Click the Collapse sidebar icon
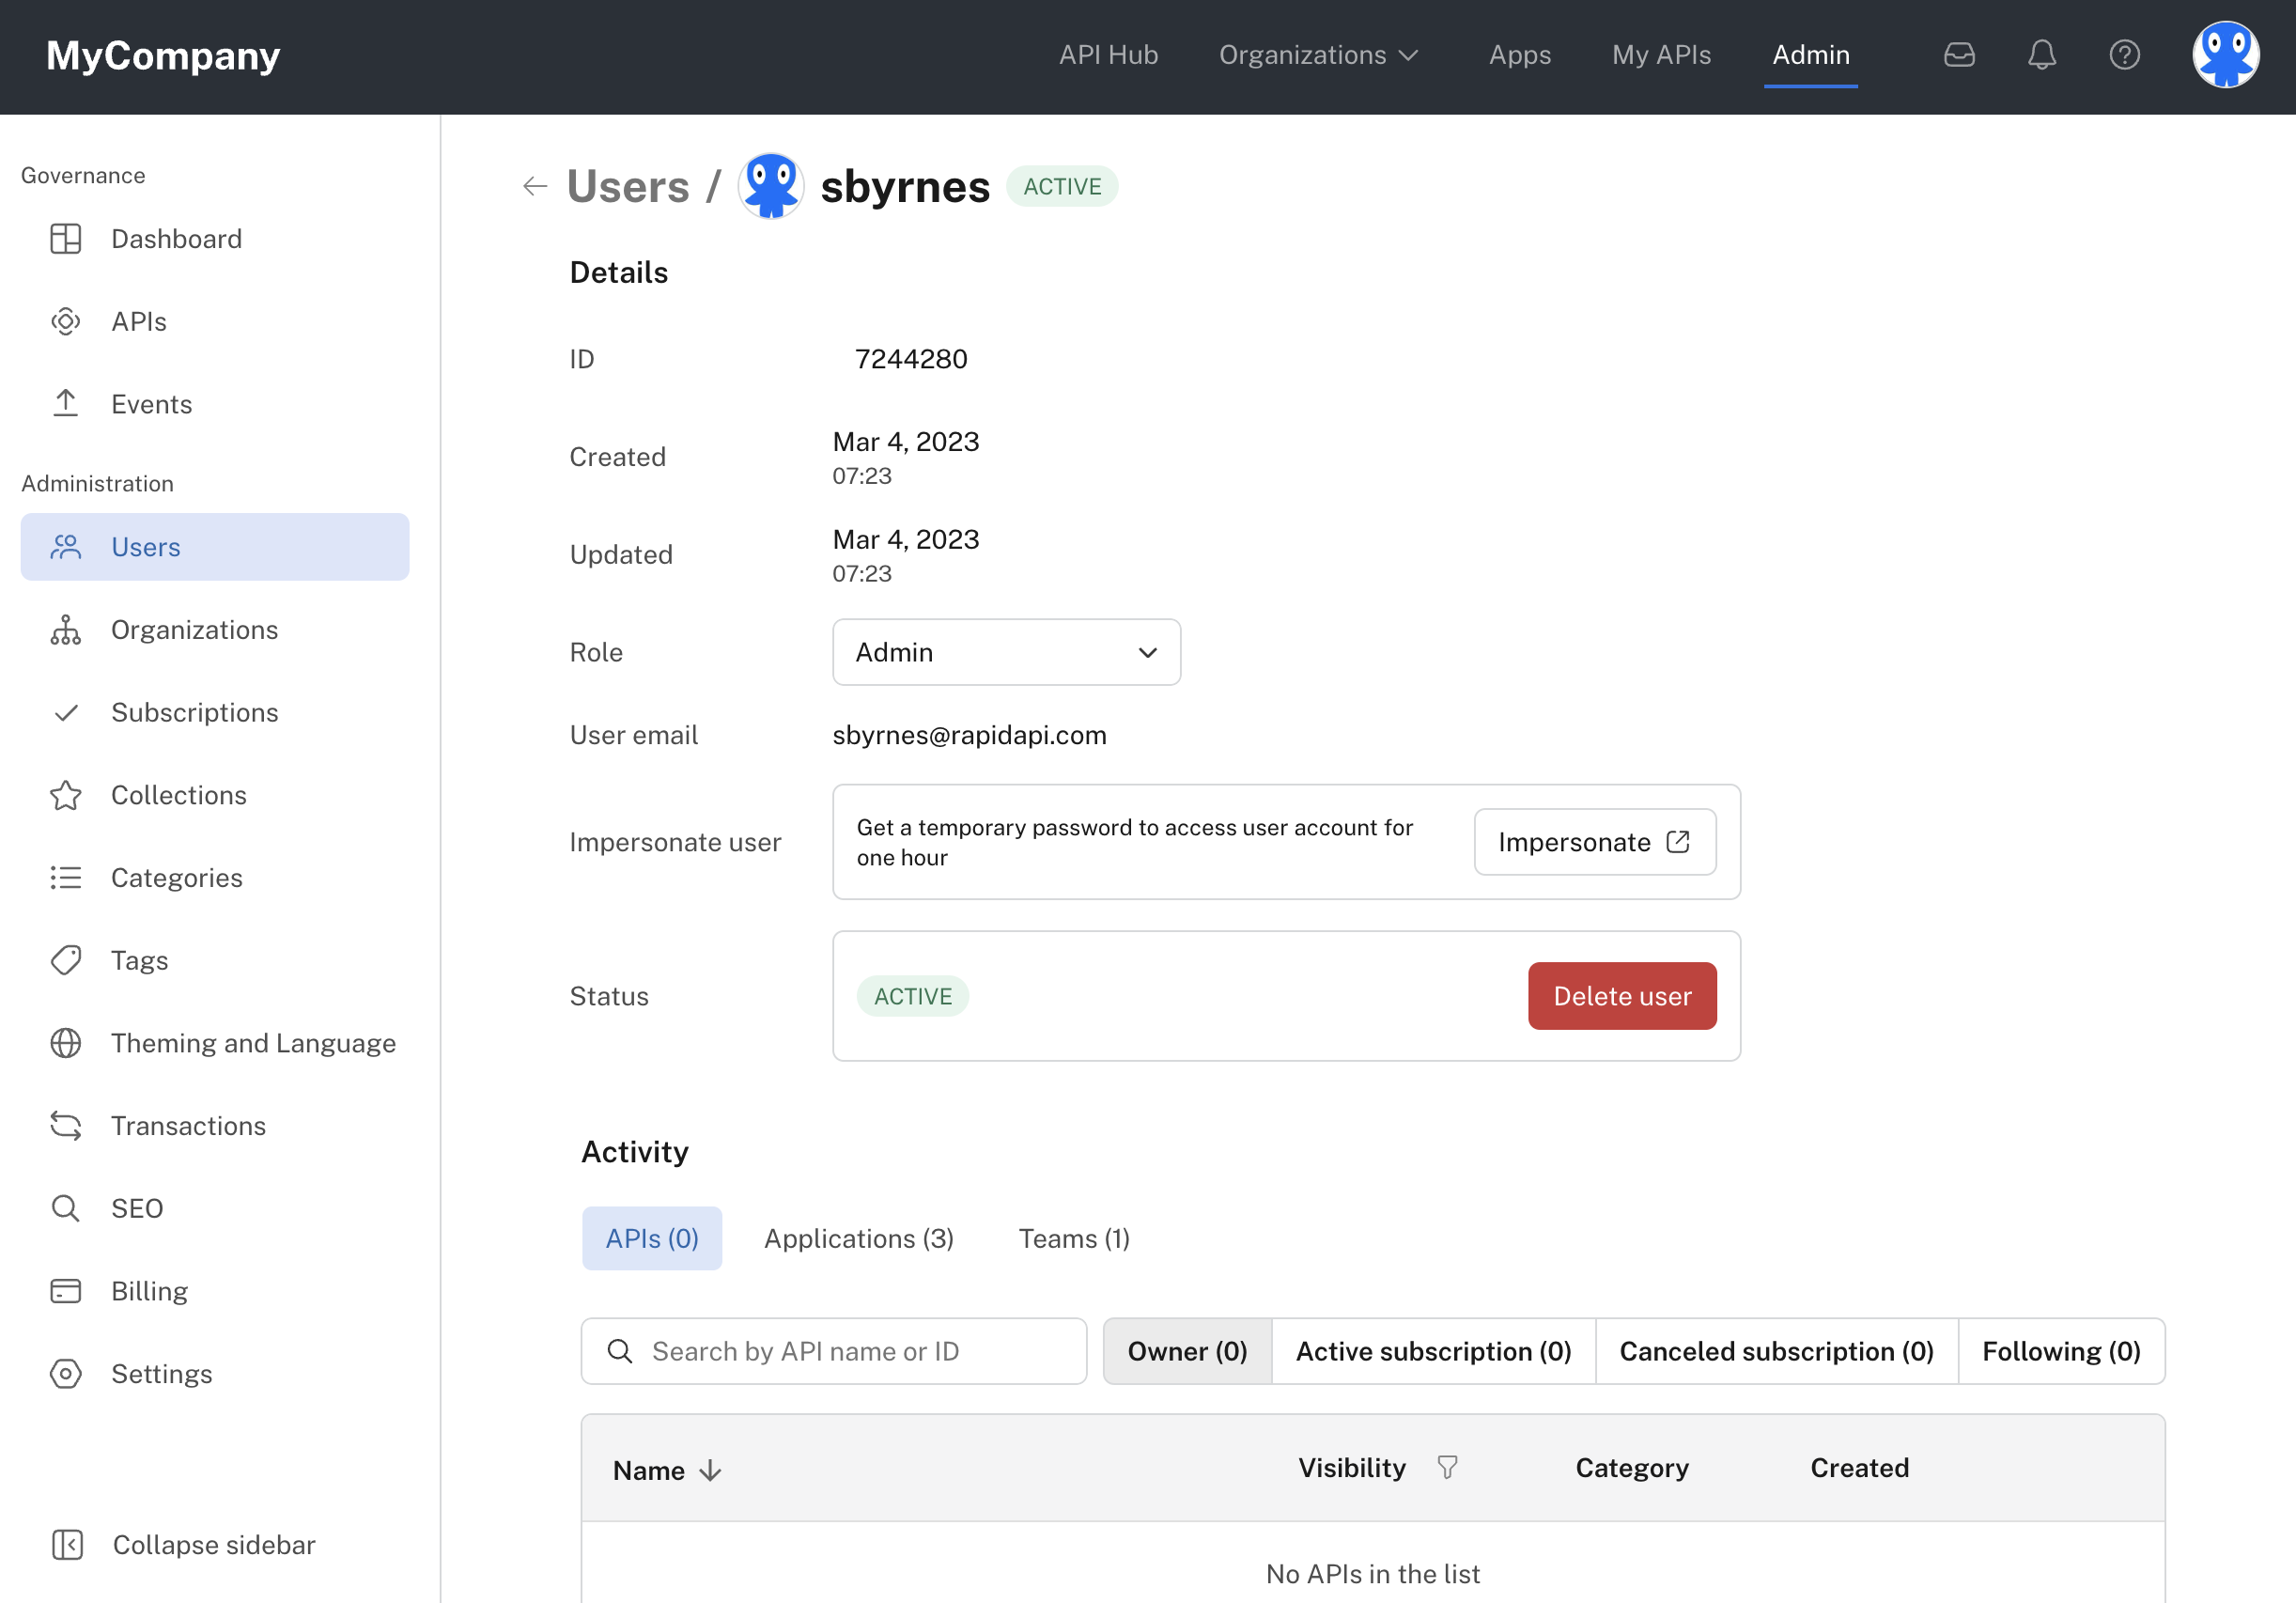The image size is (2296, 1603). click(67, 1544)
